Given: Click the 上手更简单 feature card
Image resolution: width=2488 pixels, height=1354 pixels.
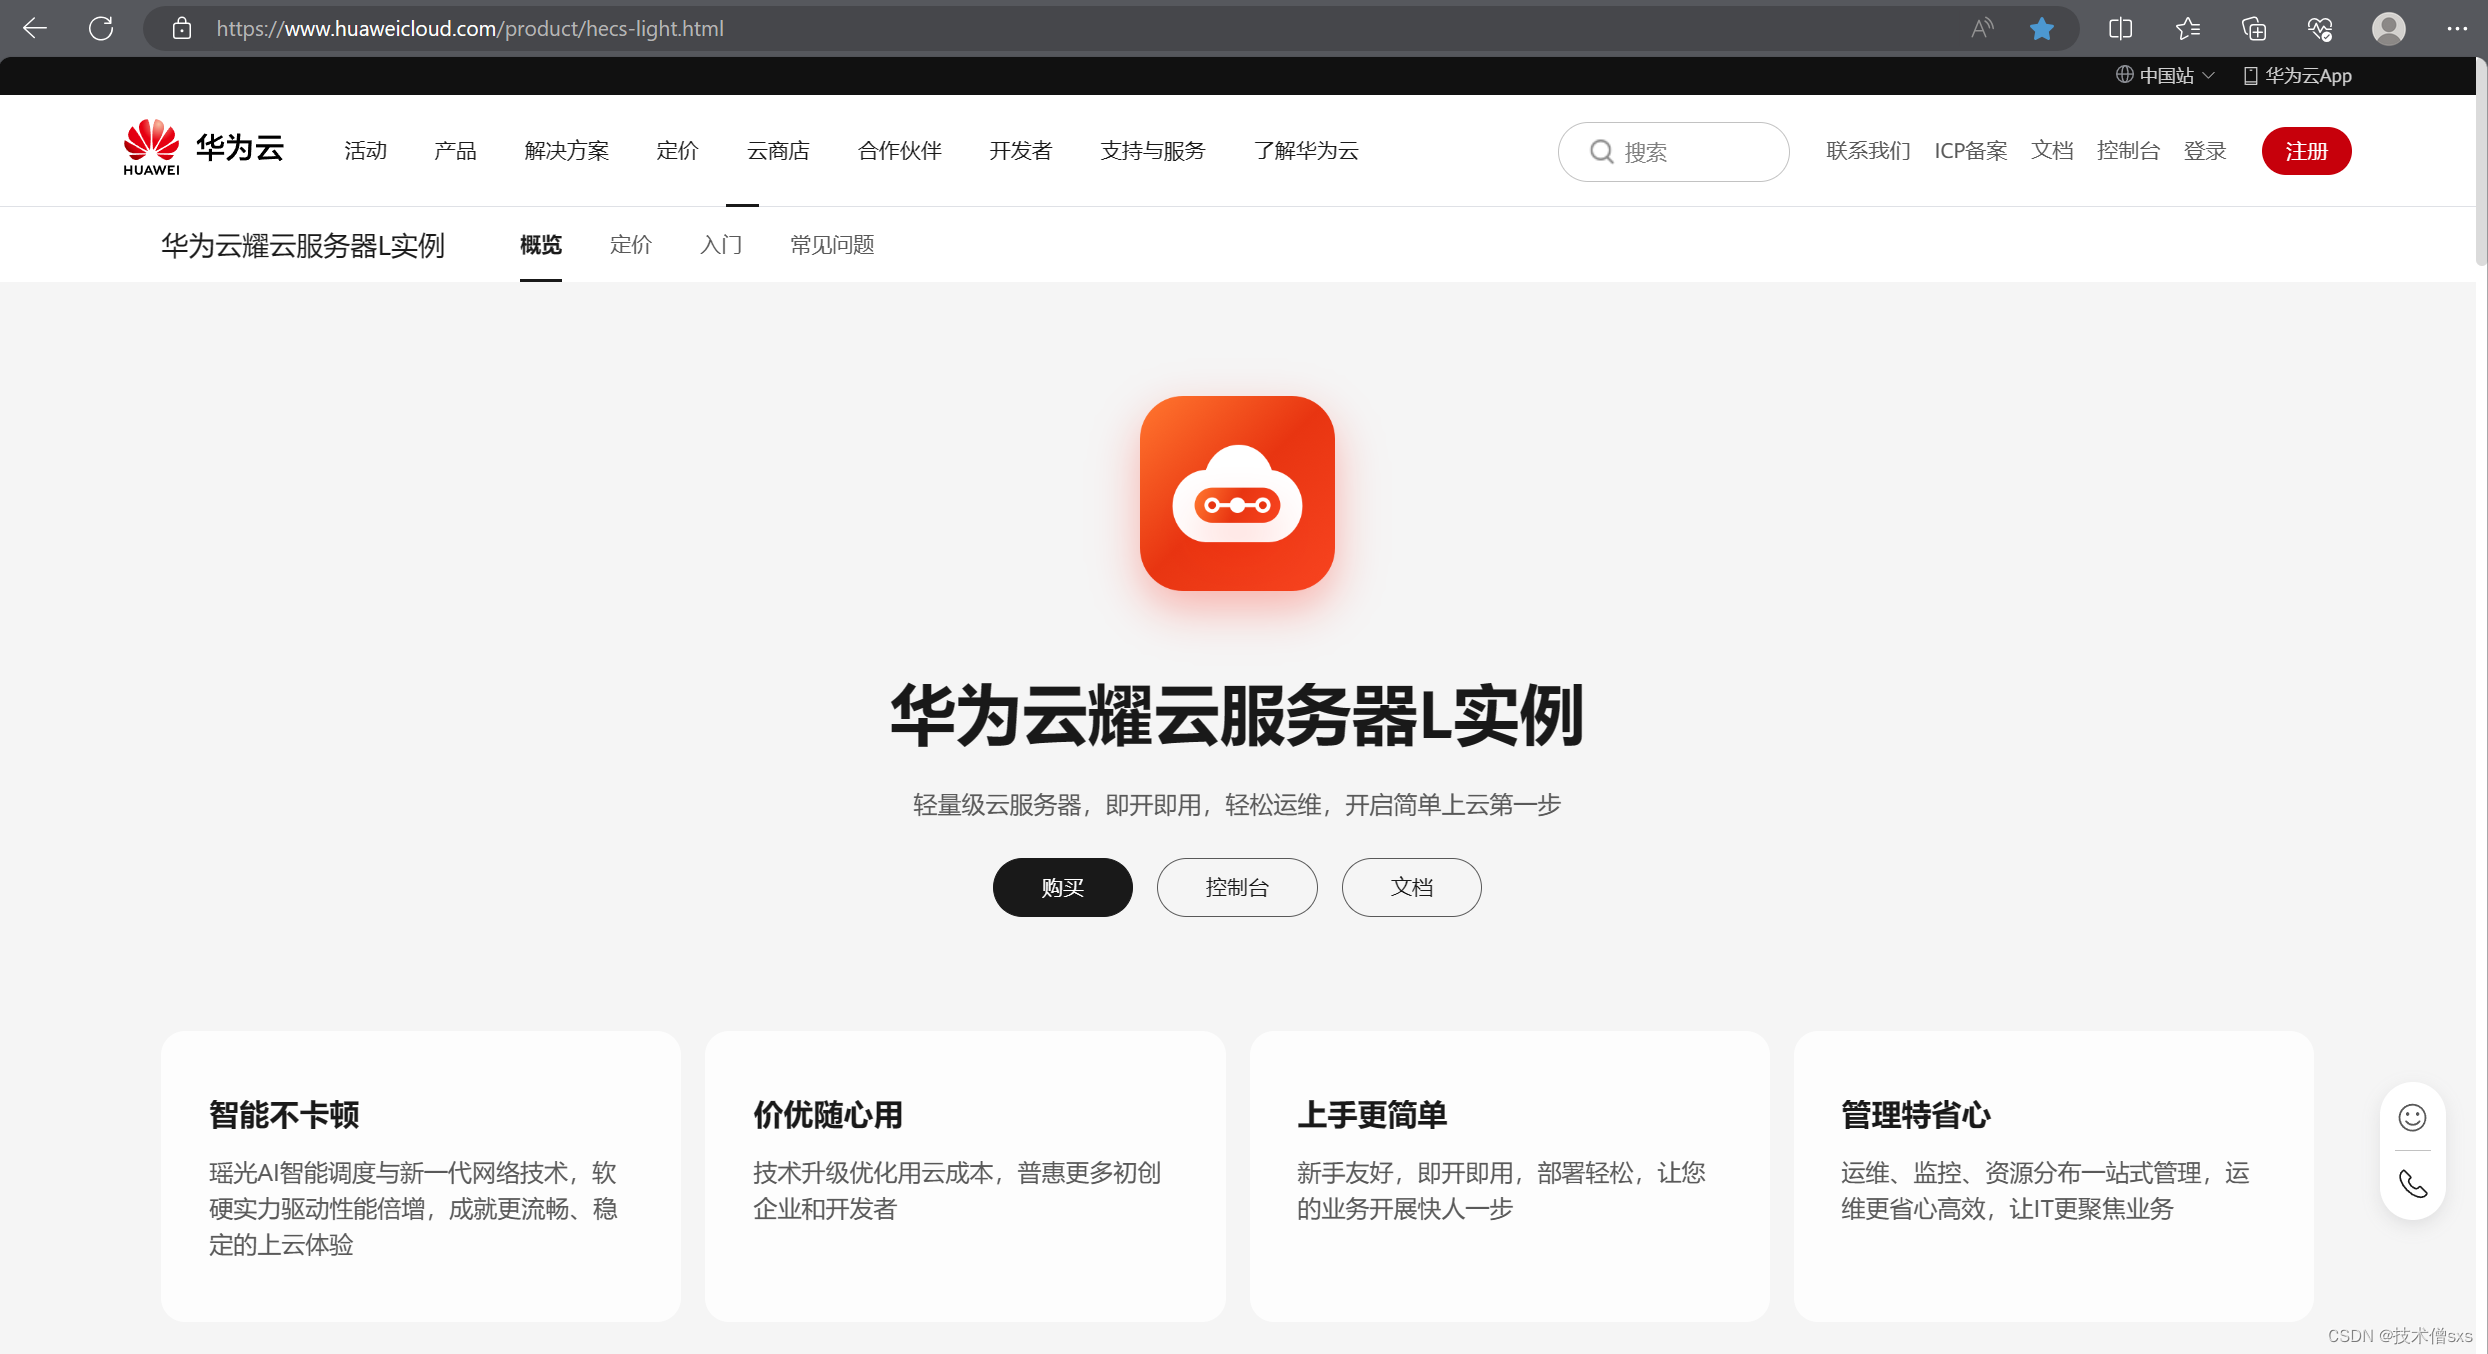Looking at the screenshot, I should 1509,1176.
